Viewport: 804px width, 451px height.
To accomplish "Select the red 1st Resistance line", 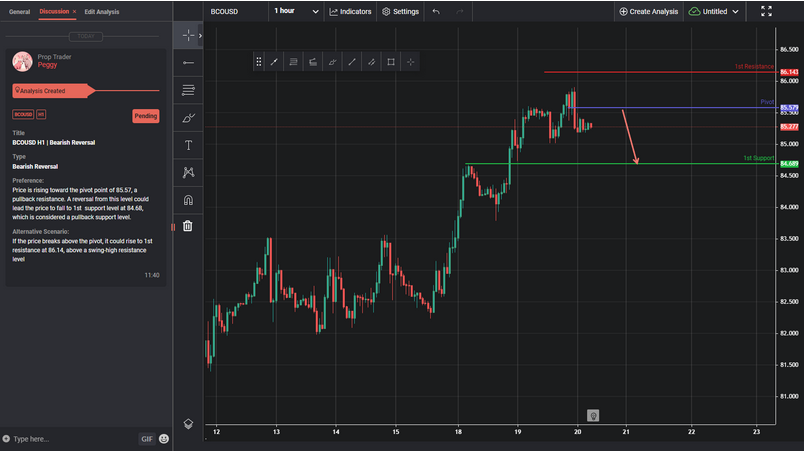I will (659, 72).
